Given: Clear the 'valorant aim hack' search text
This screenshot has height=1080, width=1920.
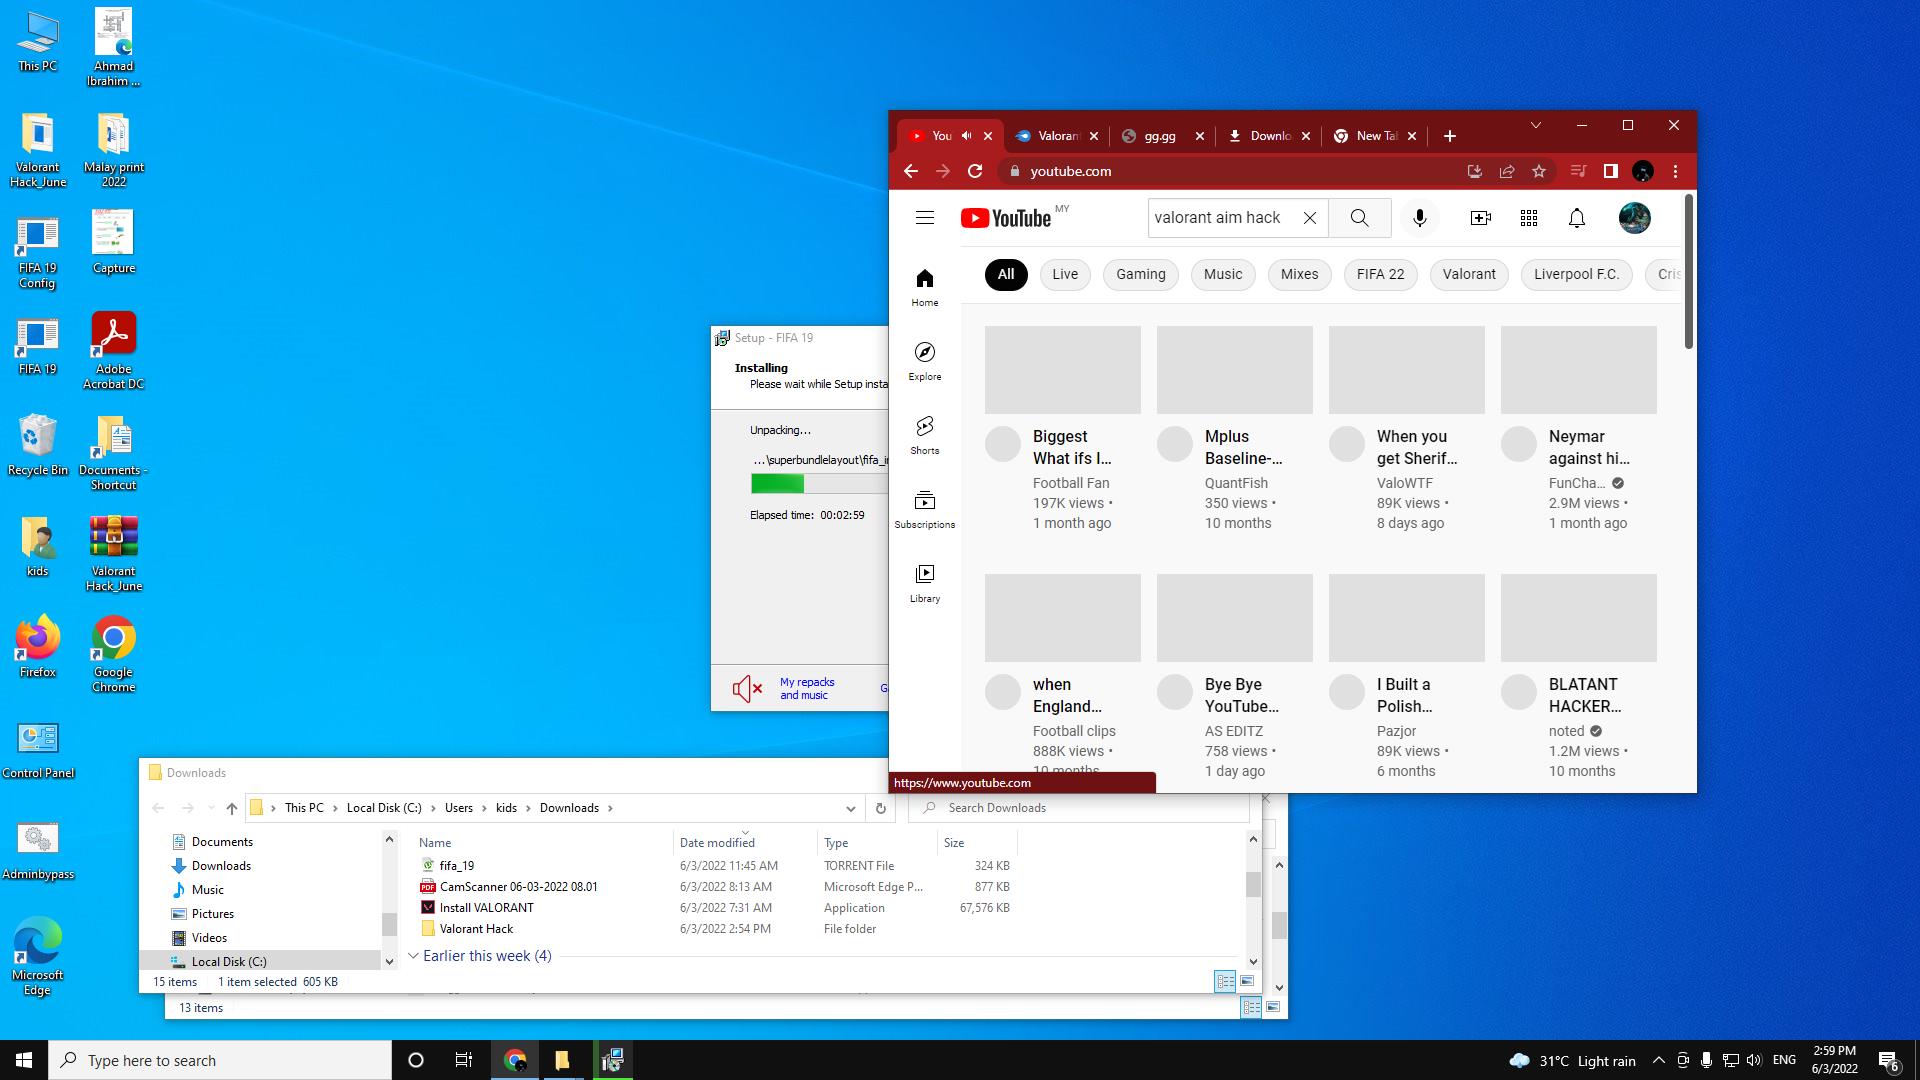Looking at the screenshot, I should tap(1309, 218).
